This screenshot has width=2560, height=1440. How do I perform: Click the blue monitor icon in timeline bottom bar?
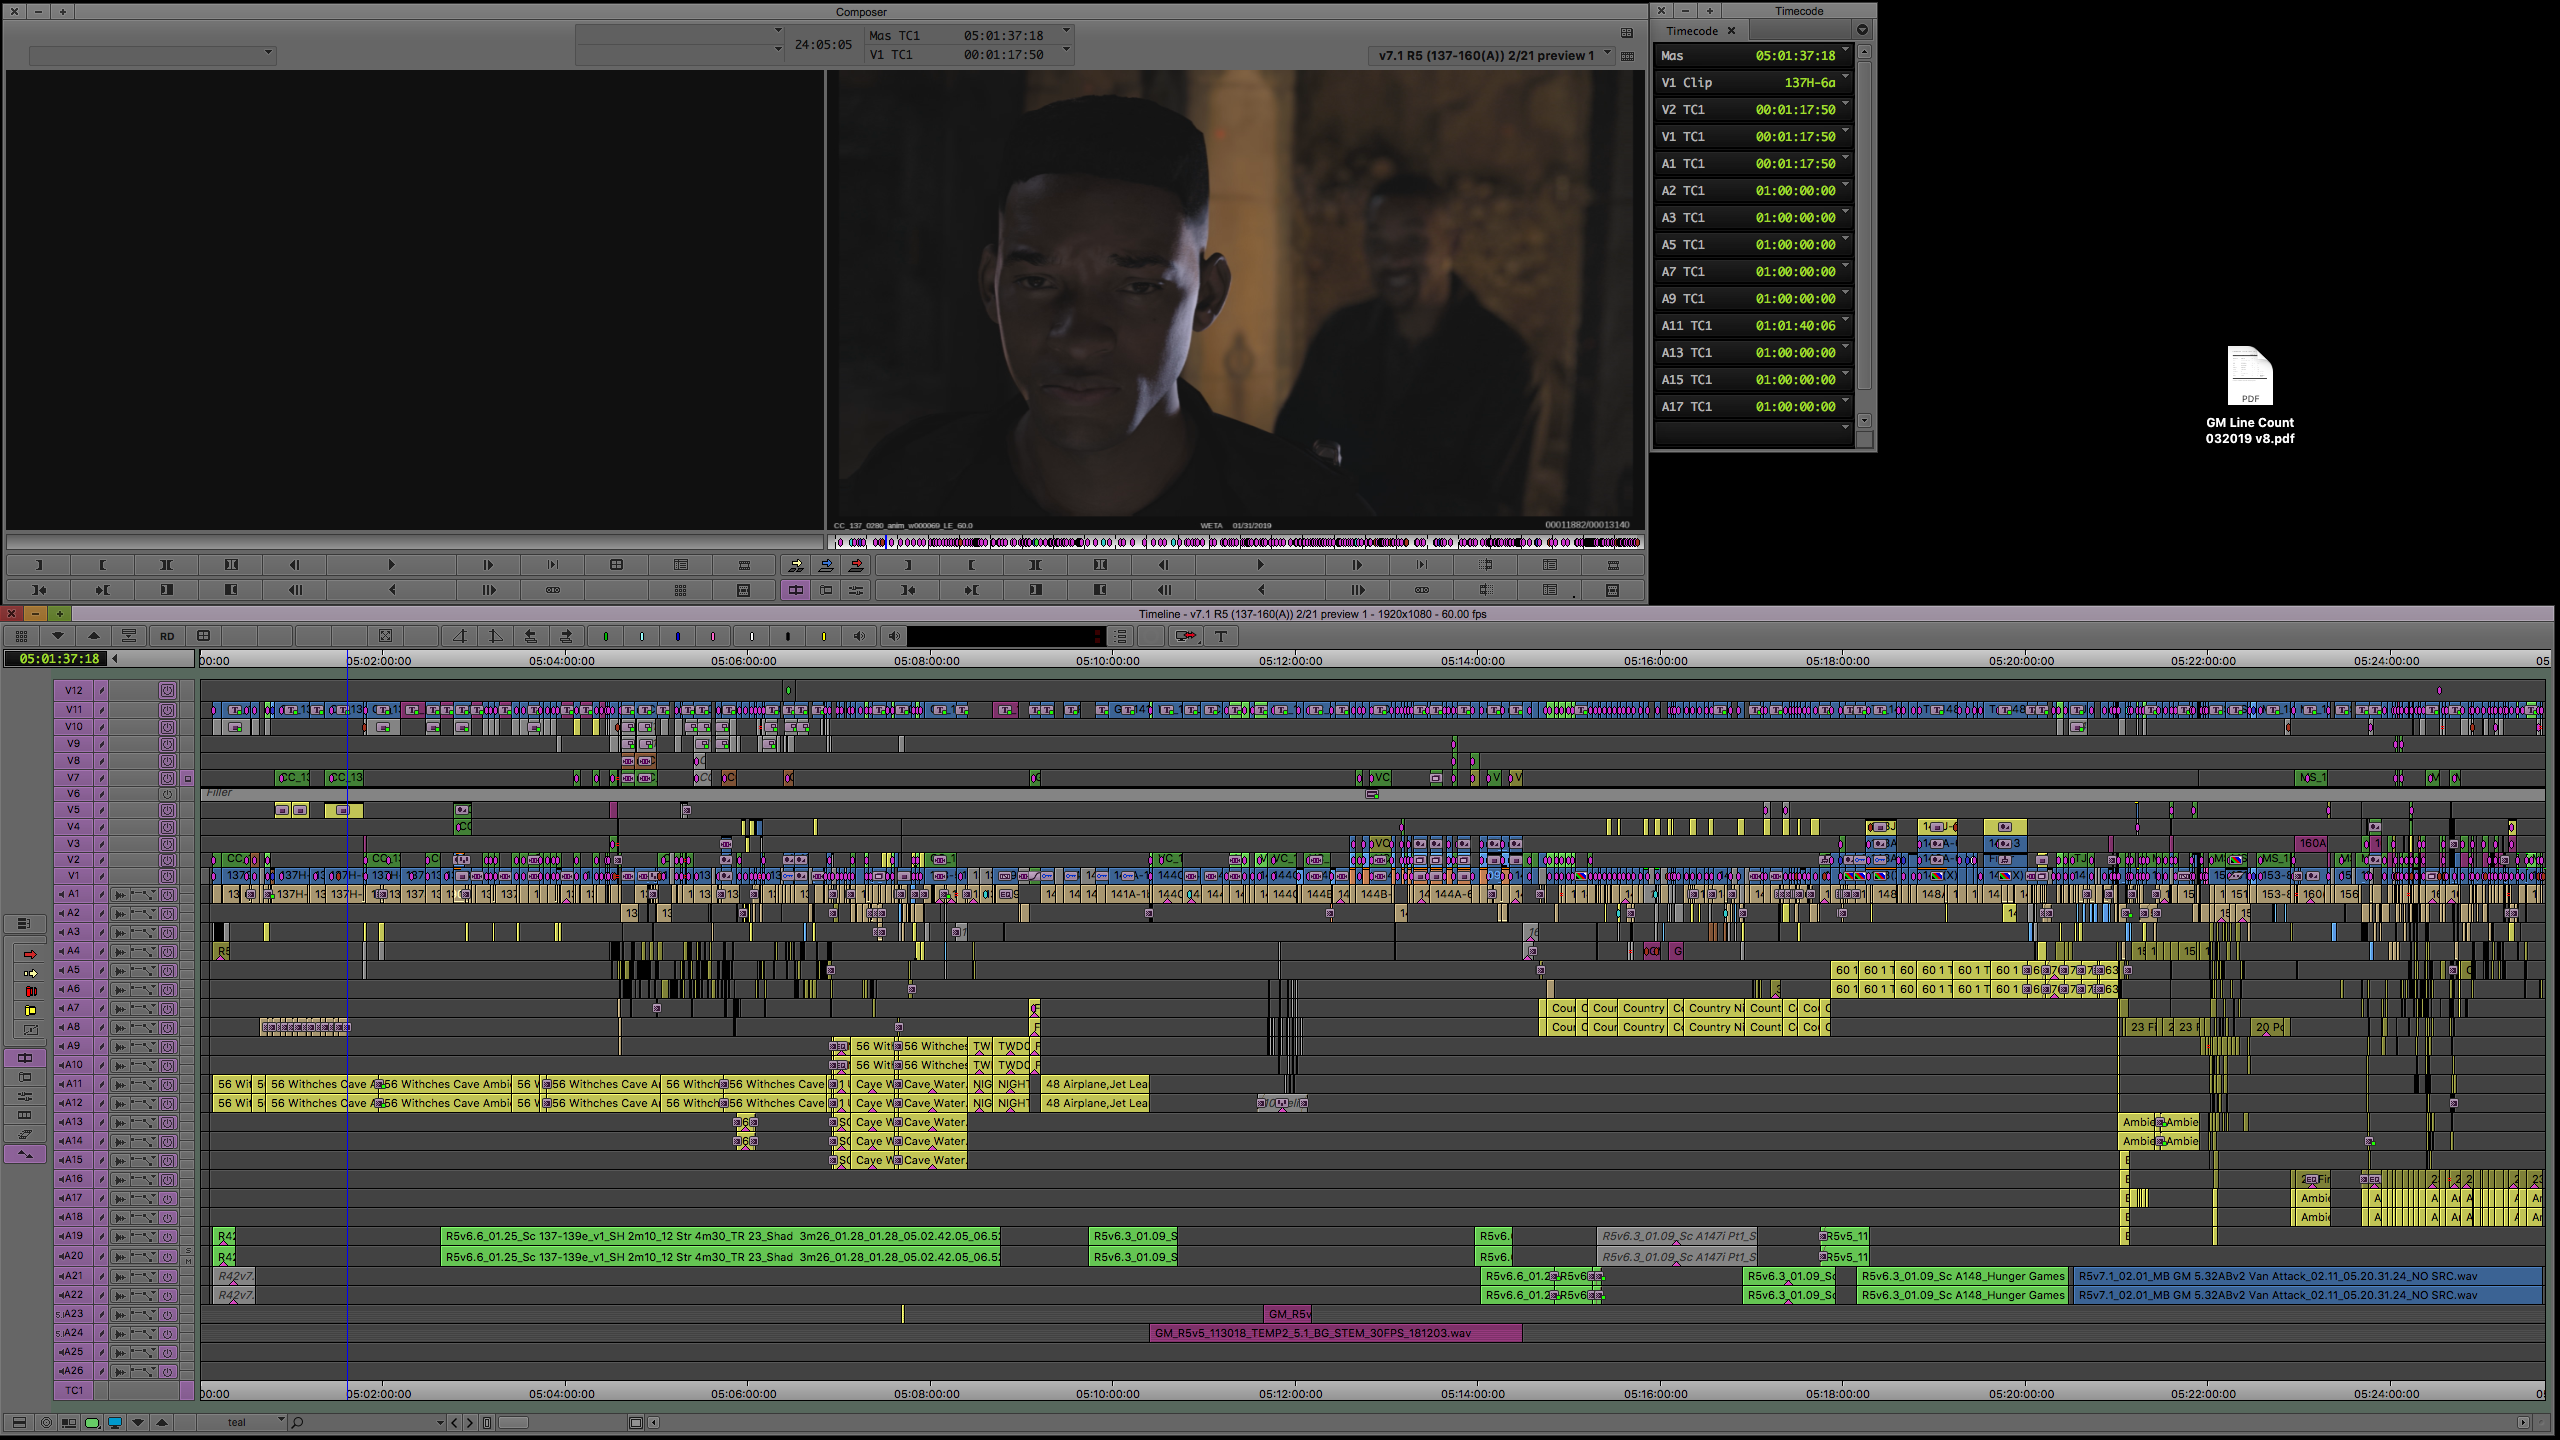[x=115, y=1423]
